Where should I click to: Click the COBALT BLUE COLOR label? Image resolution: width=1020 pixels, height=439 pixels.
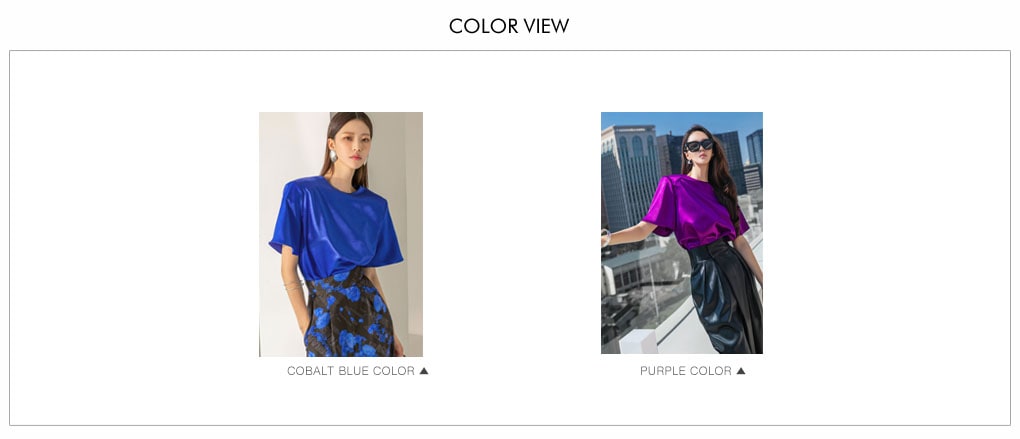pyautogui.click(x=351, y=371)
